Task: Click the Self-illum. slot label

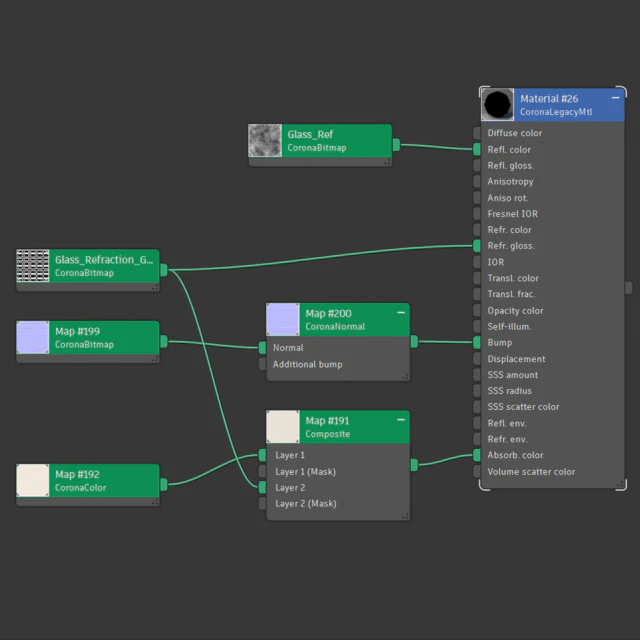Action: tap(509, 327)
